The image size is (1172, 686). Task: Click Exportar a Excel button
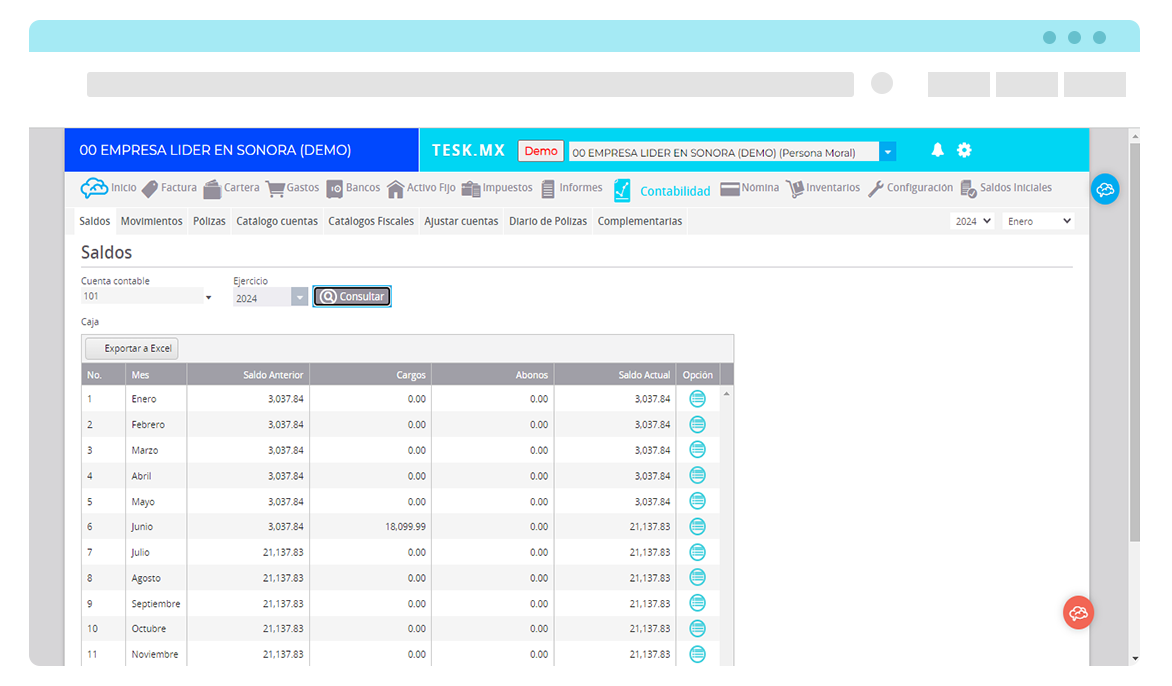[132, 349]
